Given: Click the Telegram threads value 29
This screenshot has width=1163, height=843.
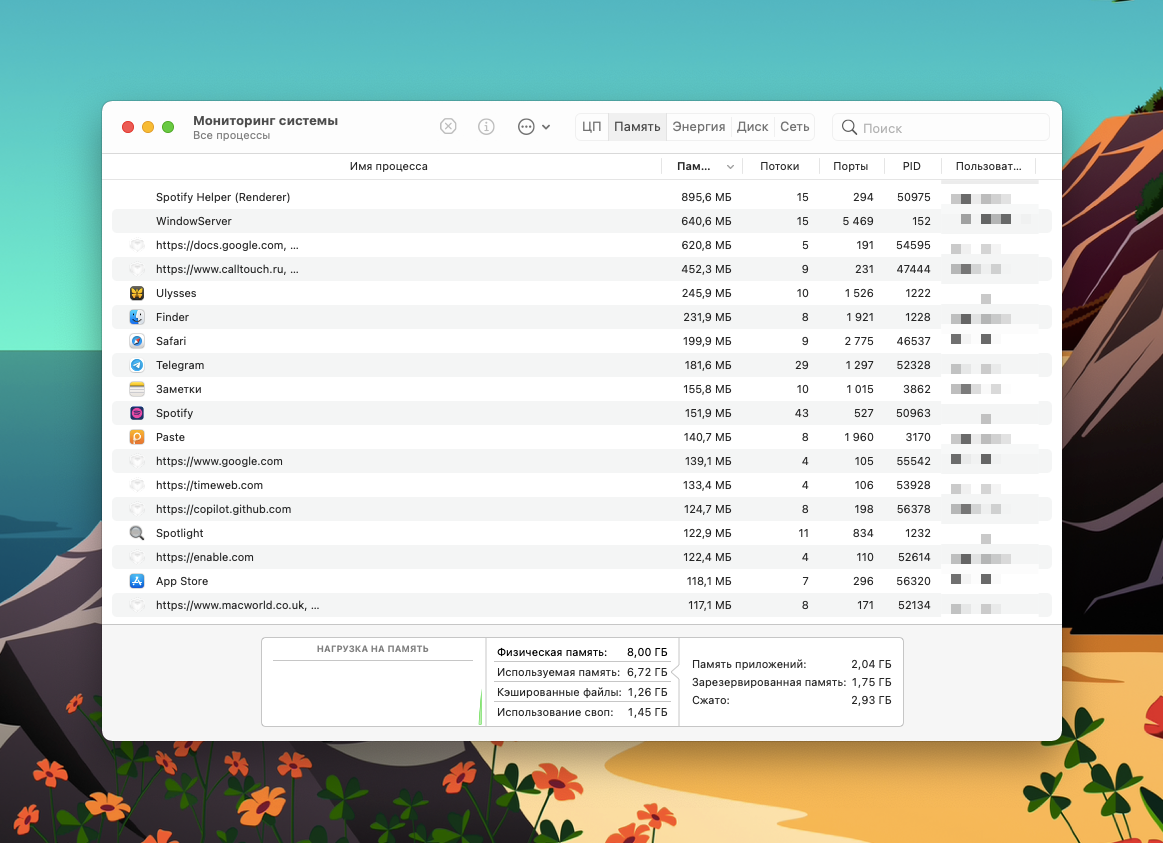Looking at the screenshot, I should coord(802,365).
